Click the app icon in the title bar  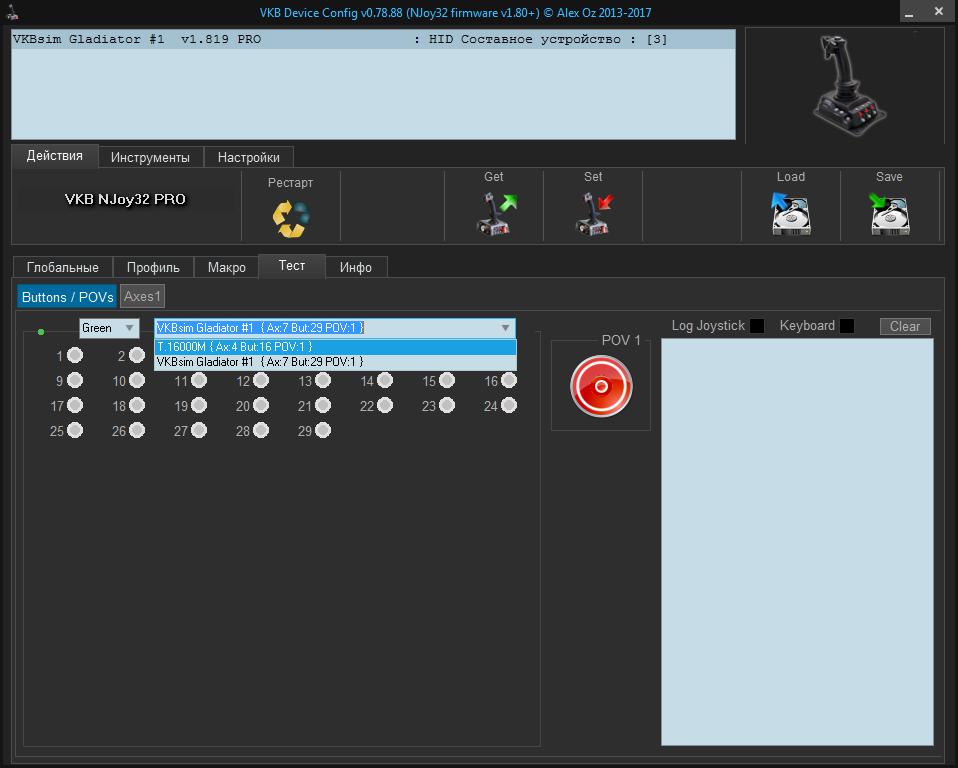12,12
